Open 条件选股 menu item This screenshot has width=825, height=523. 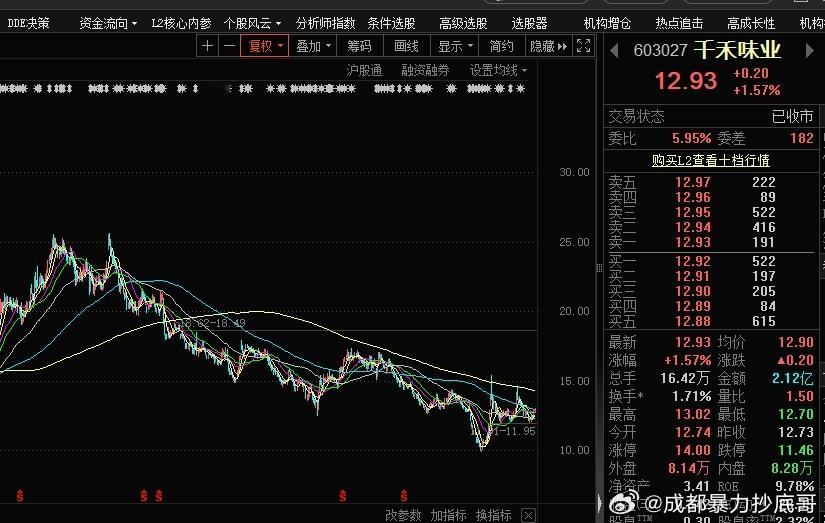click(391, 23)
